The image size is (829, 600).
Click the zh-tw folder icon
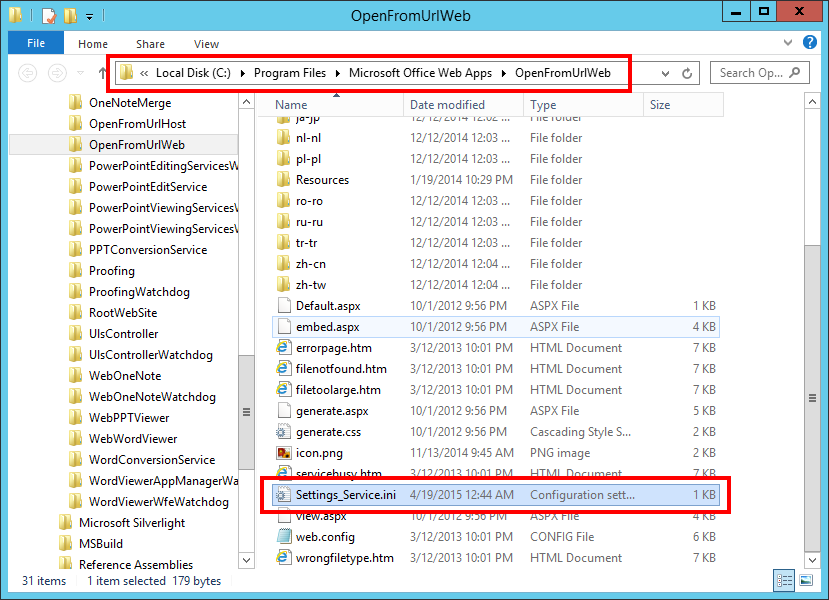pyautogui.click(x=284, y=284)
